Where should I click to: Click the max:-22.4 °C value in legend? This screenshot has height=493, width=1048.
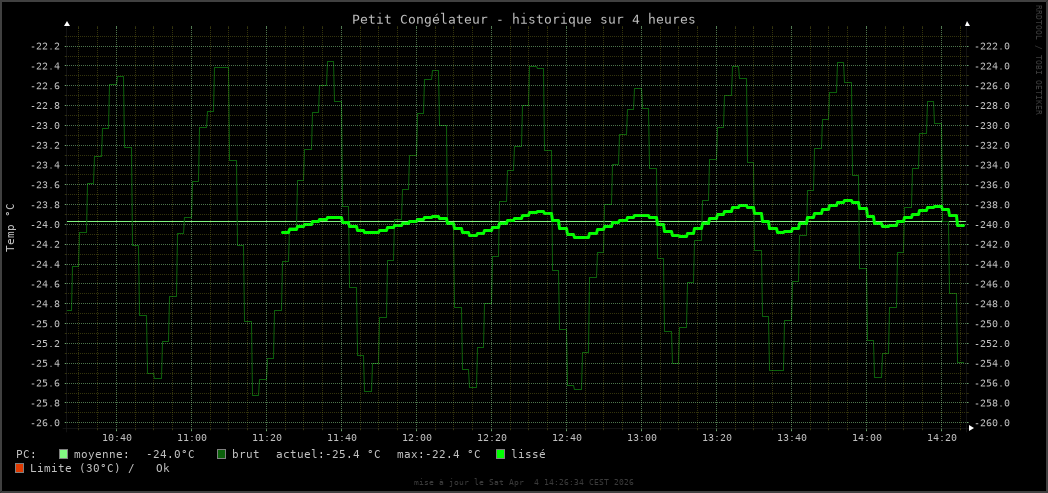point(438,454)
